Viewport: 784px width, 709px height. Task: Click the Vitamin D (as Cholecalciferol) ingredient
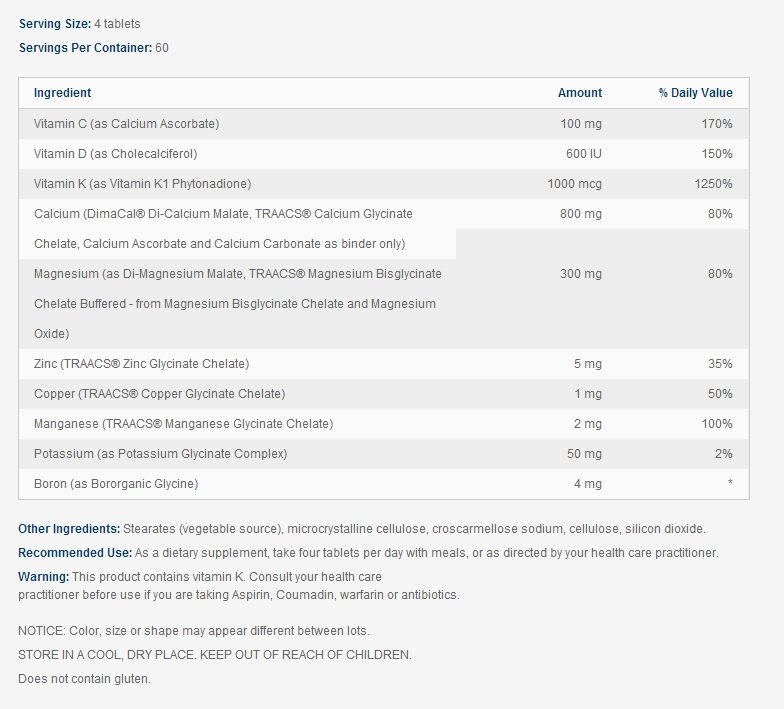click(x=116, y=154)
